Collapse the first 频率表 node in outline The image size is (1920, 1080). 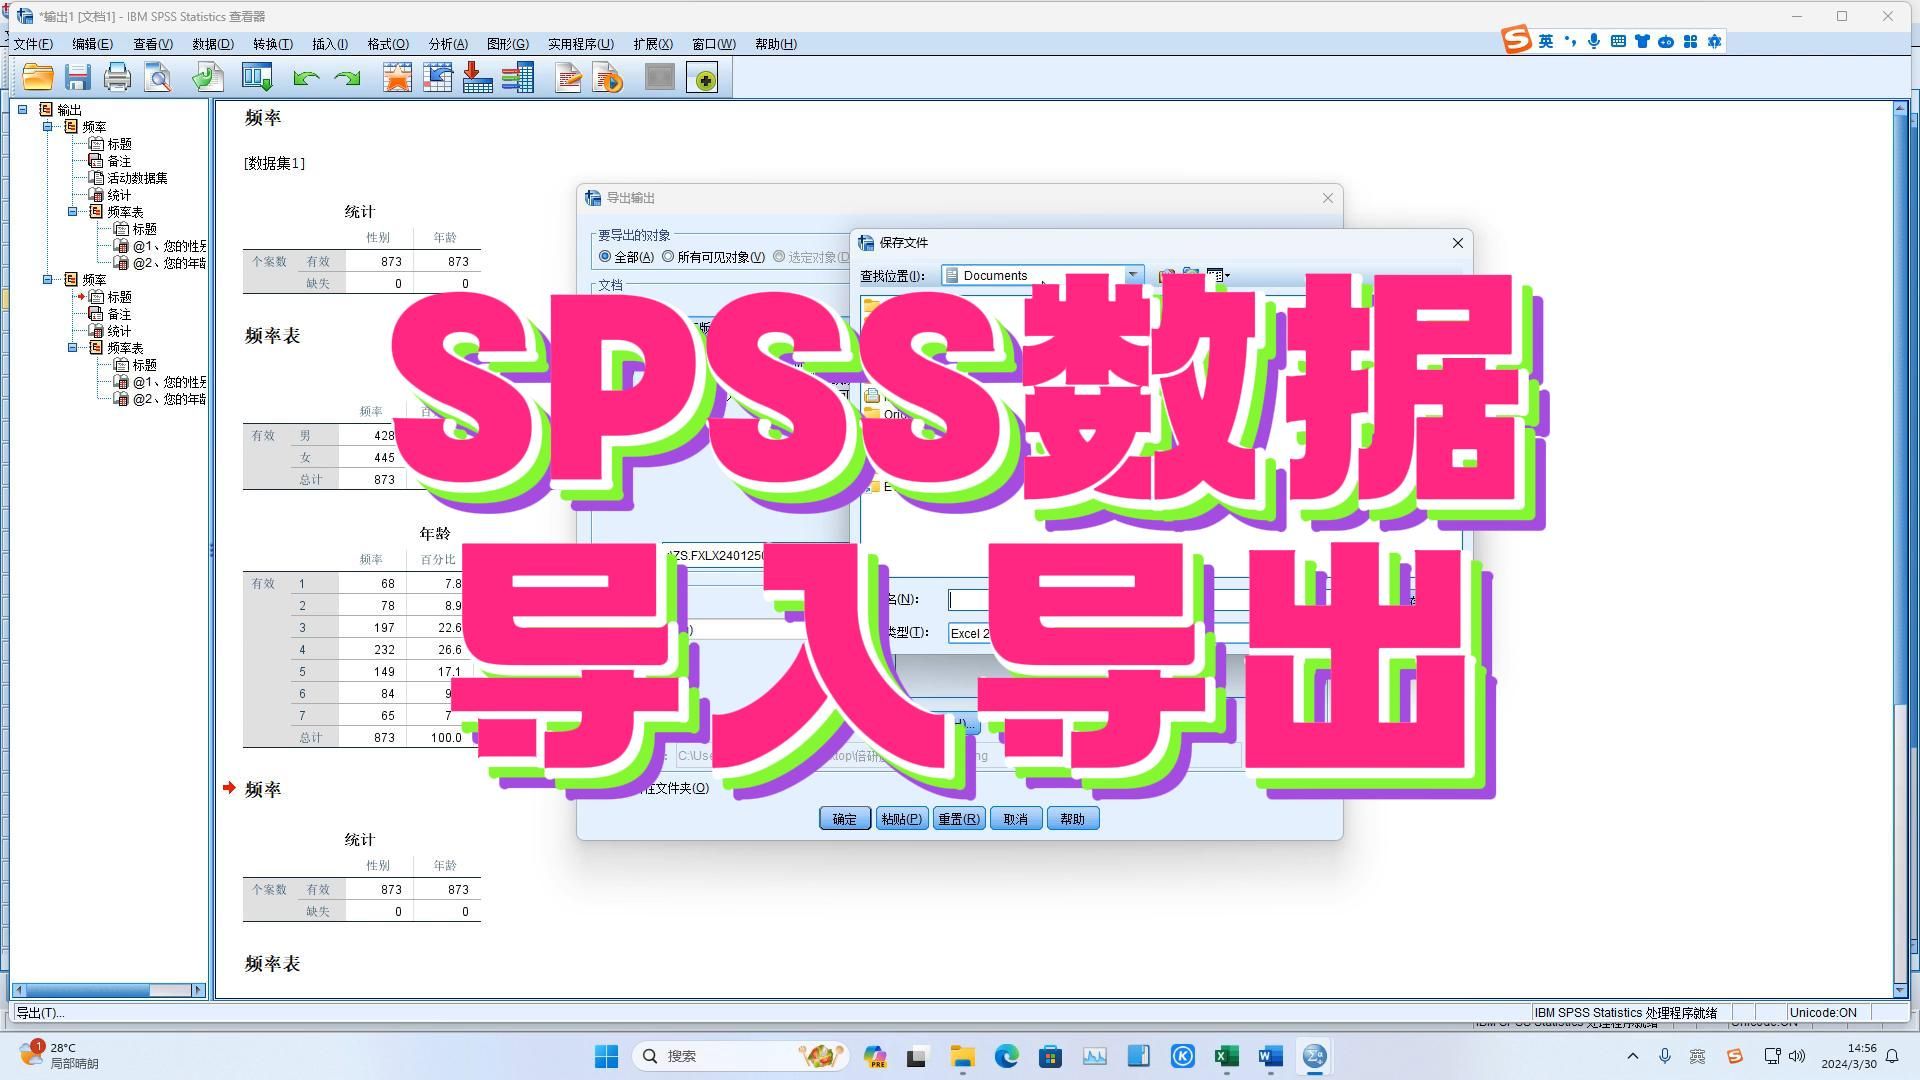(72, 212)
